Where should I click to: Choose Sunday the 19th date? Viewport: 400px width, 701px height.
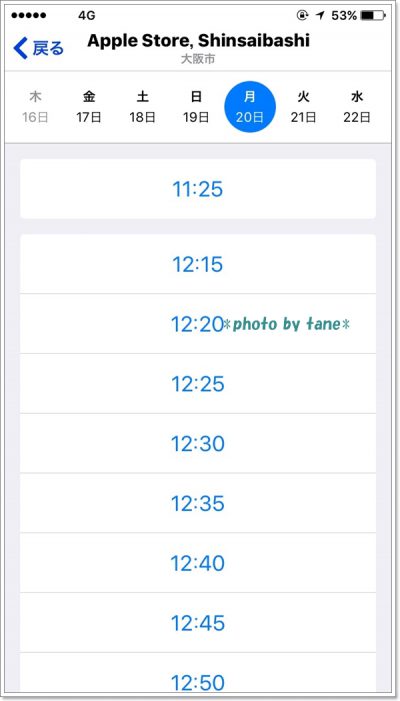coord(196,107)
